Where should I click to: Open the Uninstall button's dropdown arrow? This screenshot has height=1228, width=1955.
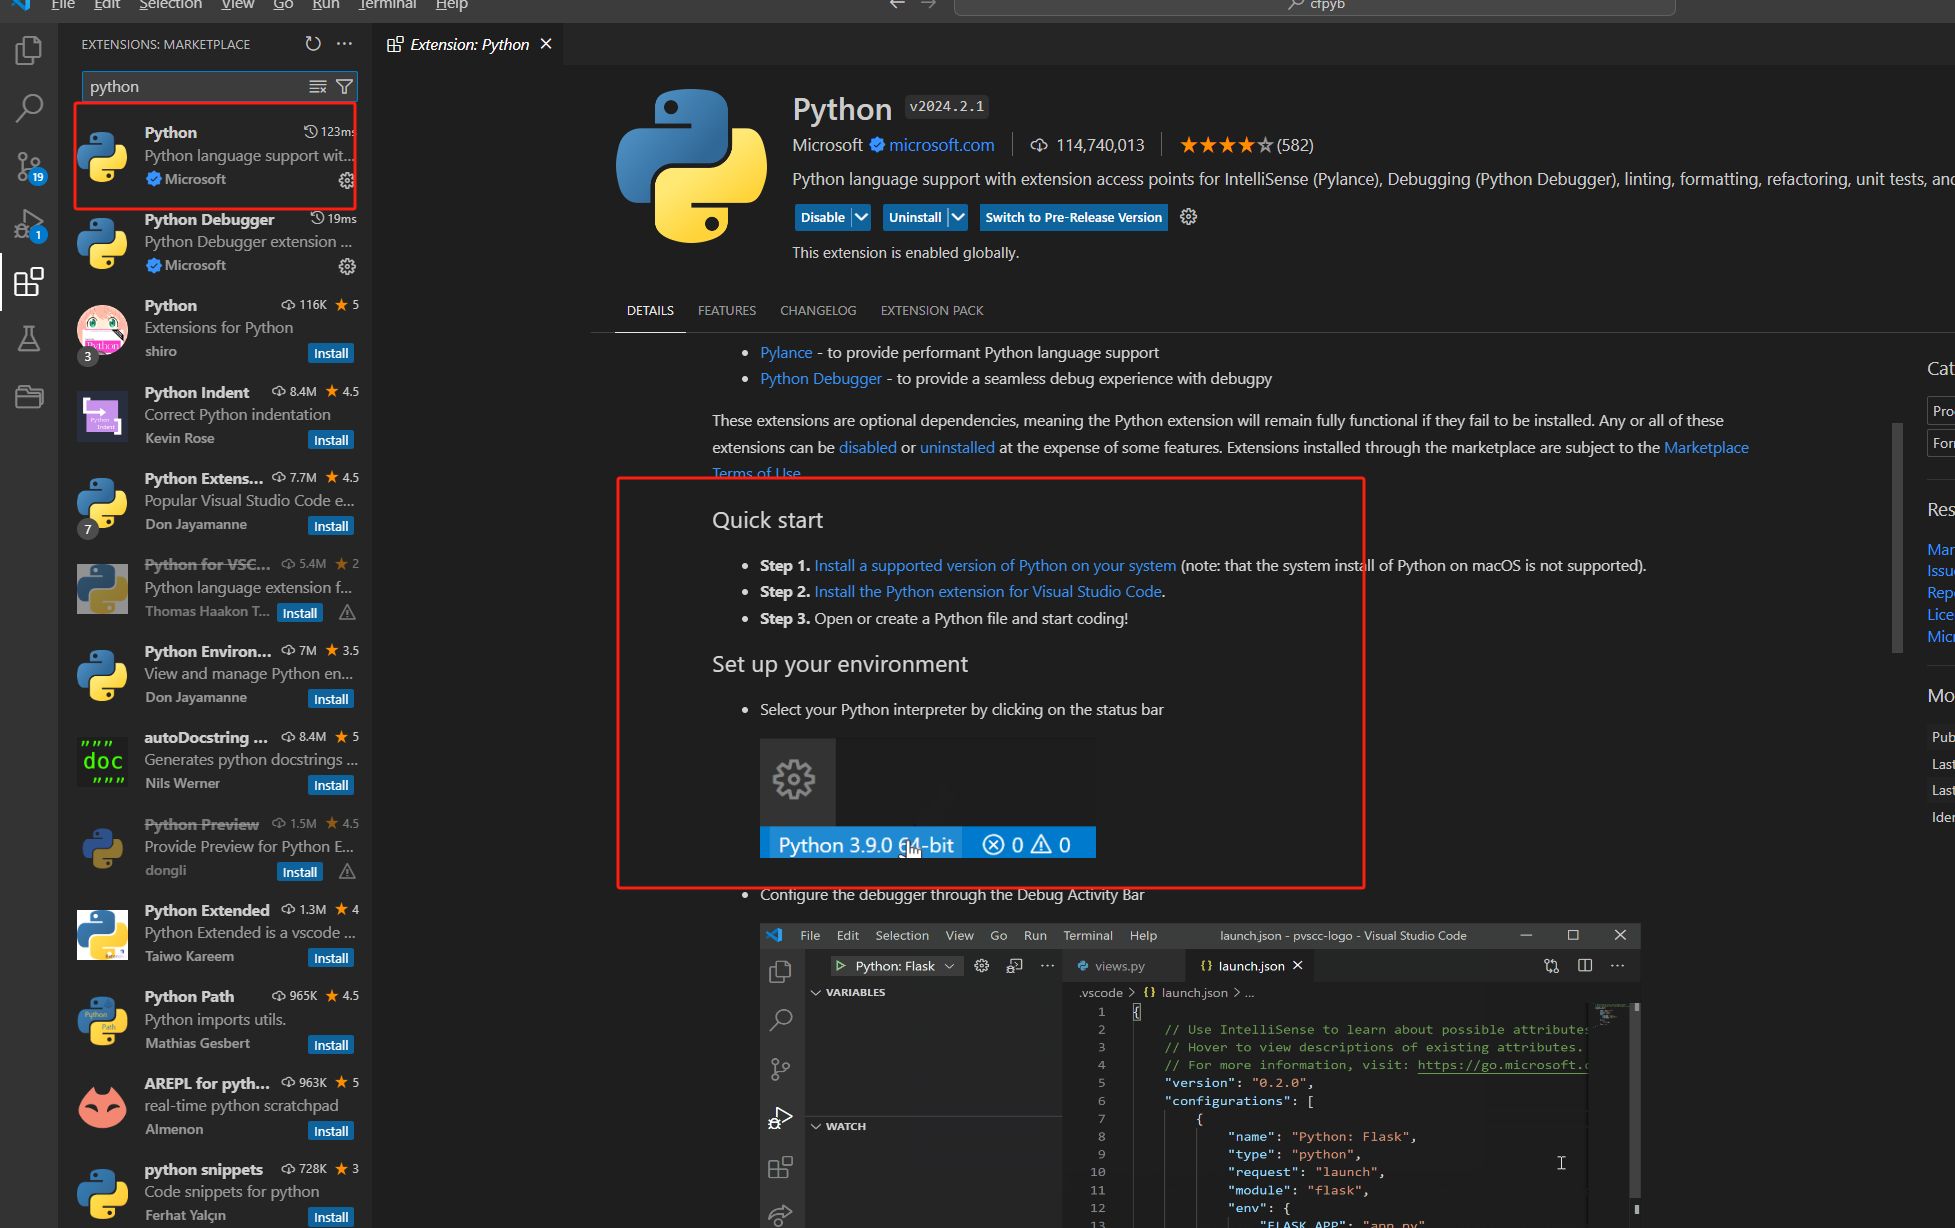coord(957,217)
